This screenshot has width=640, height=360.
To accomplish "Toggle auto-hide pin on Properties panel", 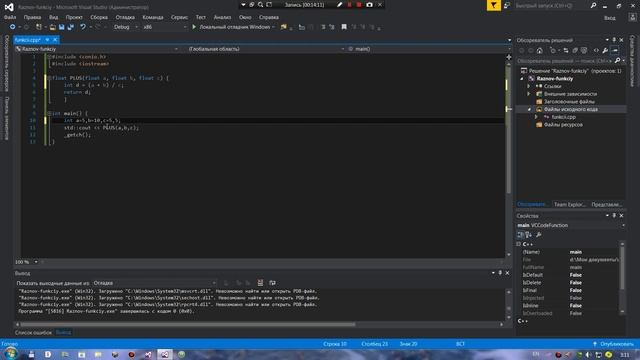I will point(614,216).
